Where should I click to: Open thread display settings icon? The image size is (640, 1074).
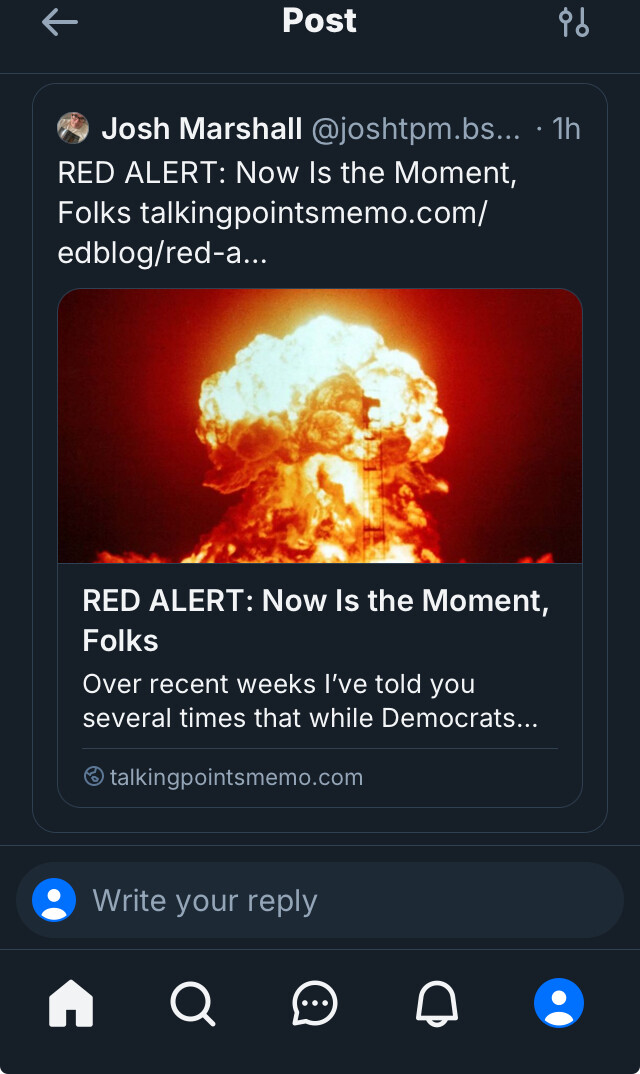(x=574, y=22)
